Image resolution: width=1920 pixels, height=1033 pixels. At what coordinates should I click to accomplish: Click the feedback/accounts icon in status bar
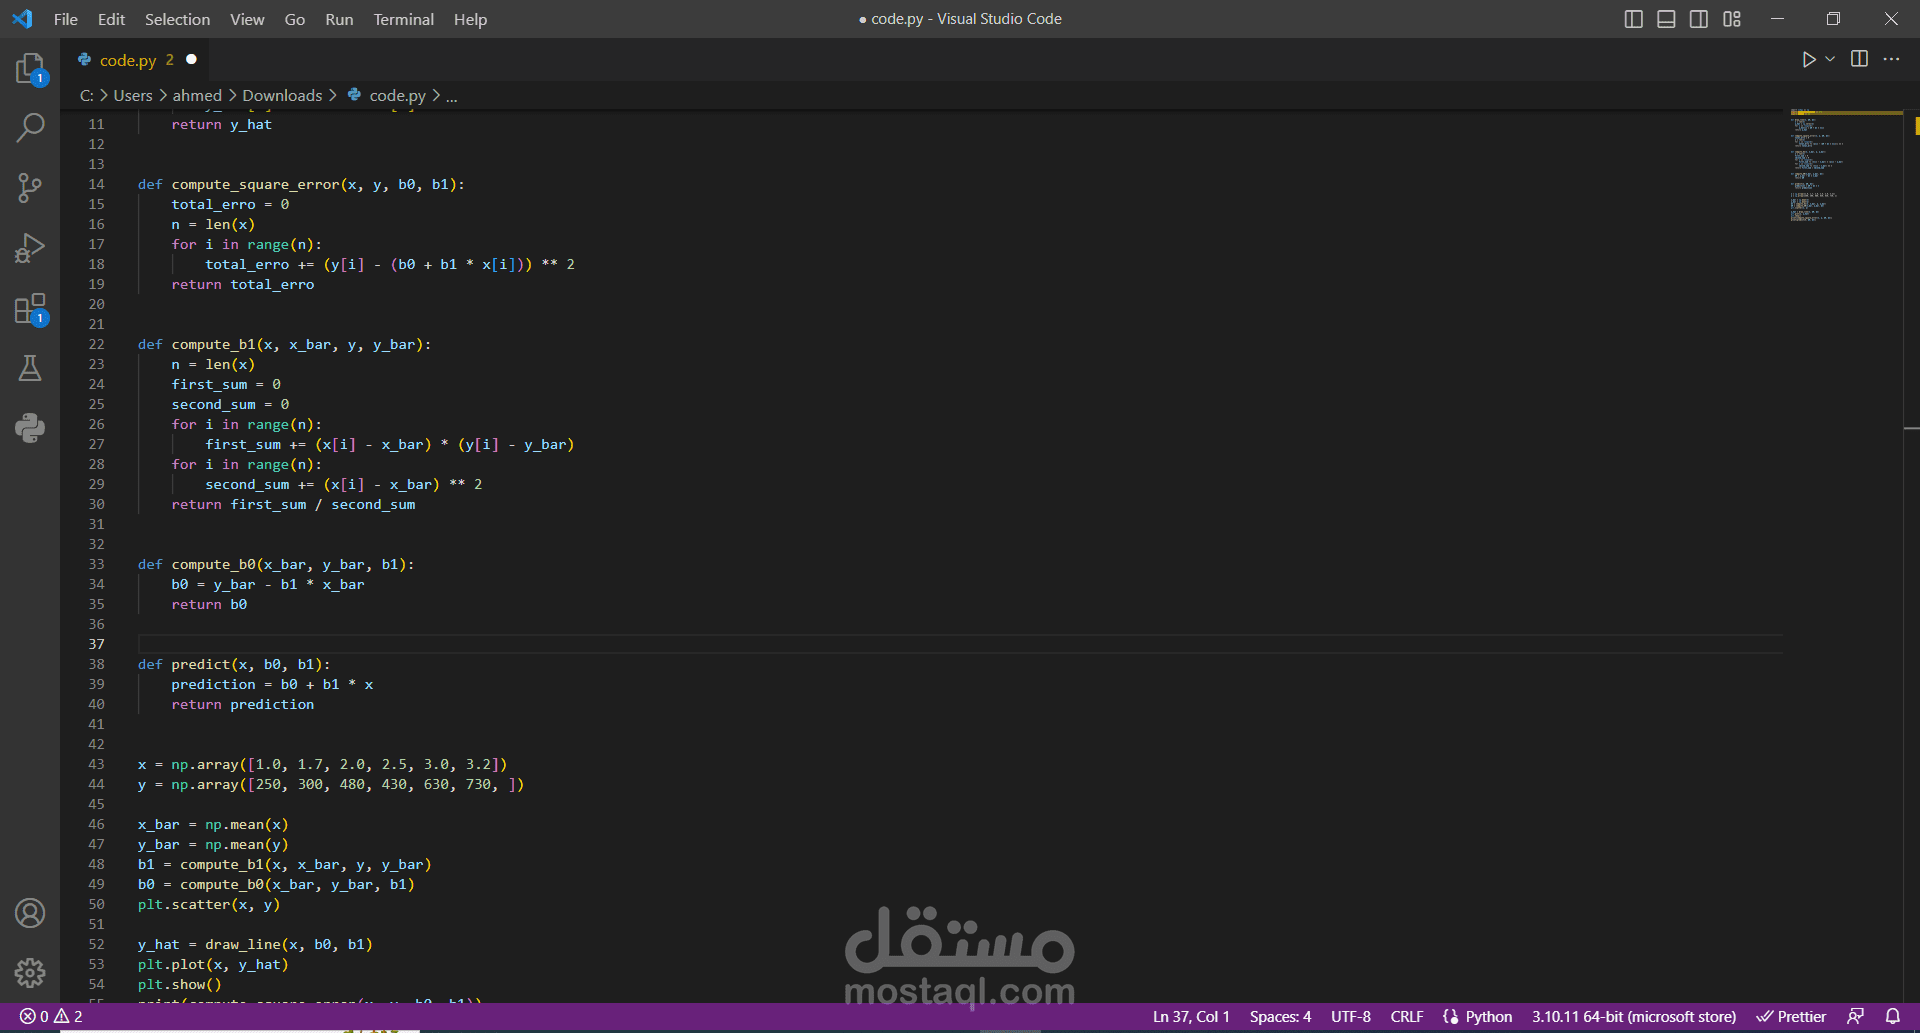(1855, 1017)
